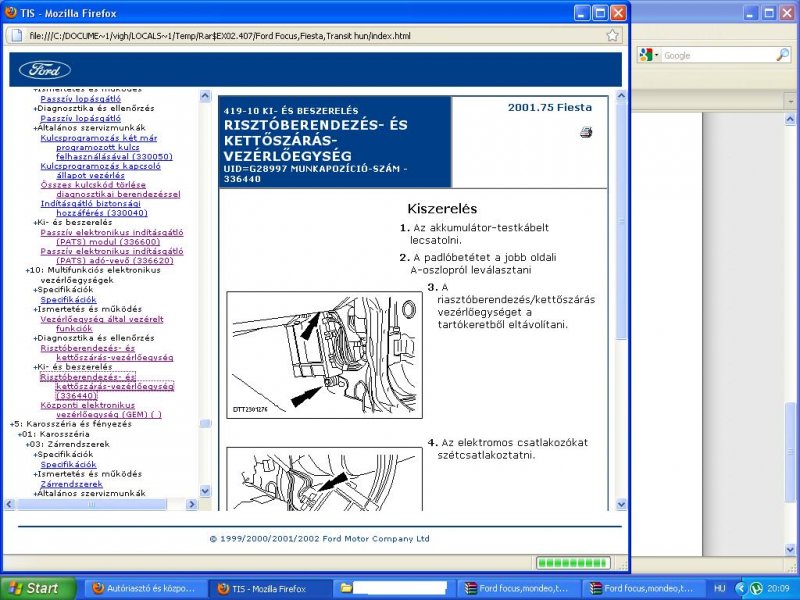This screenshot has height=600, width=800.
Task: Bookmark page with the star icon
Action: (612, 35)
